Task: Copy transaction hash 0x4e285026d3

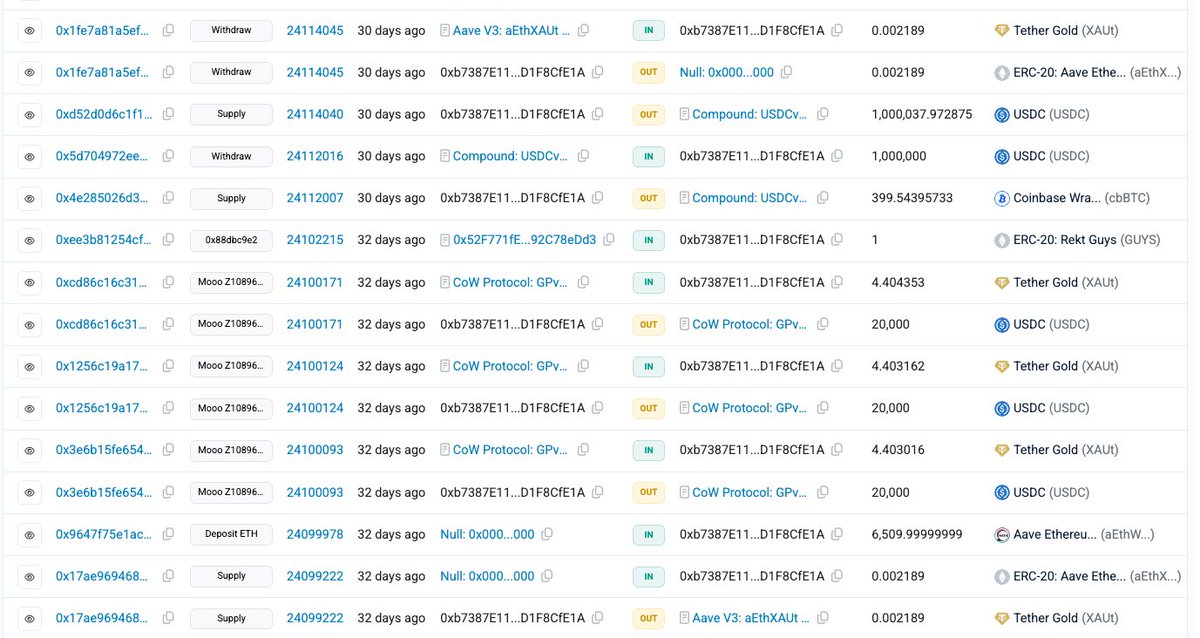Action: tap(168, 199)
